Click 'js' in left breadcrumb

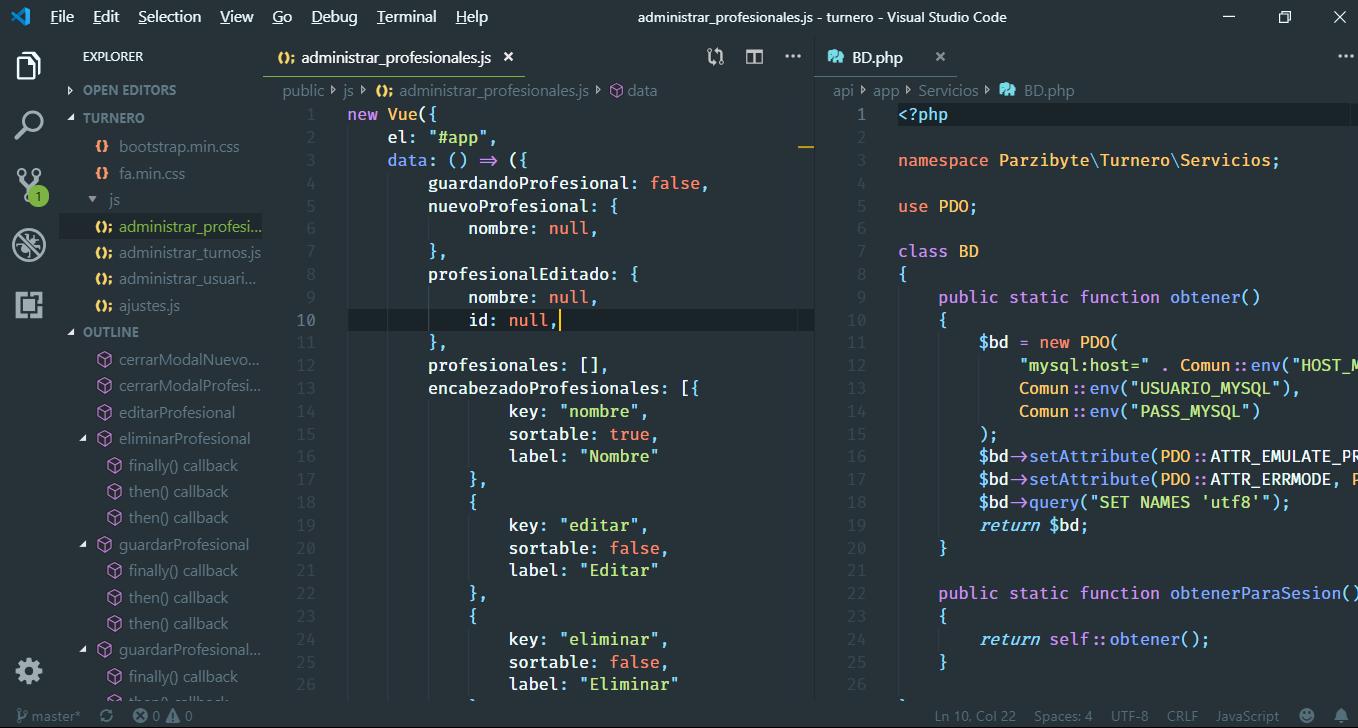tap(348, 90)
